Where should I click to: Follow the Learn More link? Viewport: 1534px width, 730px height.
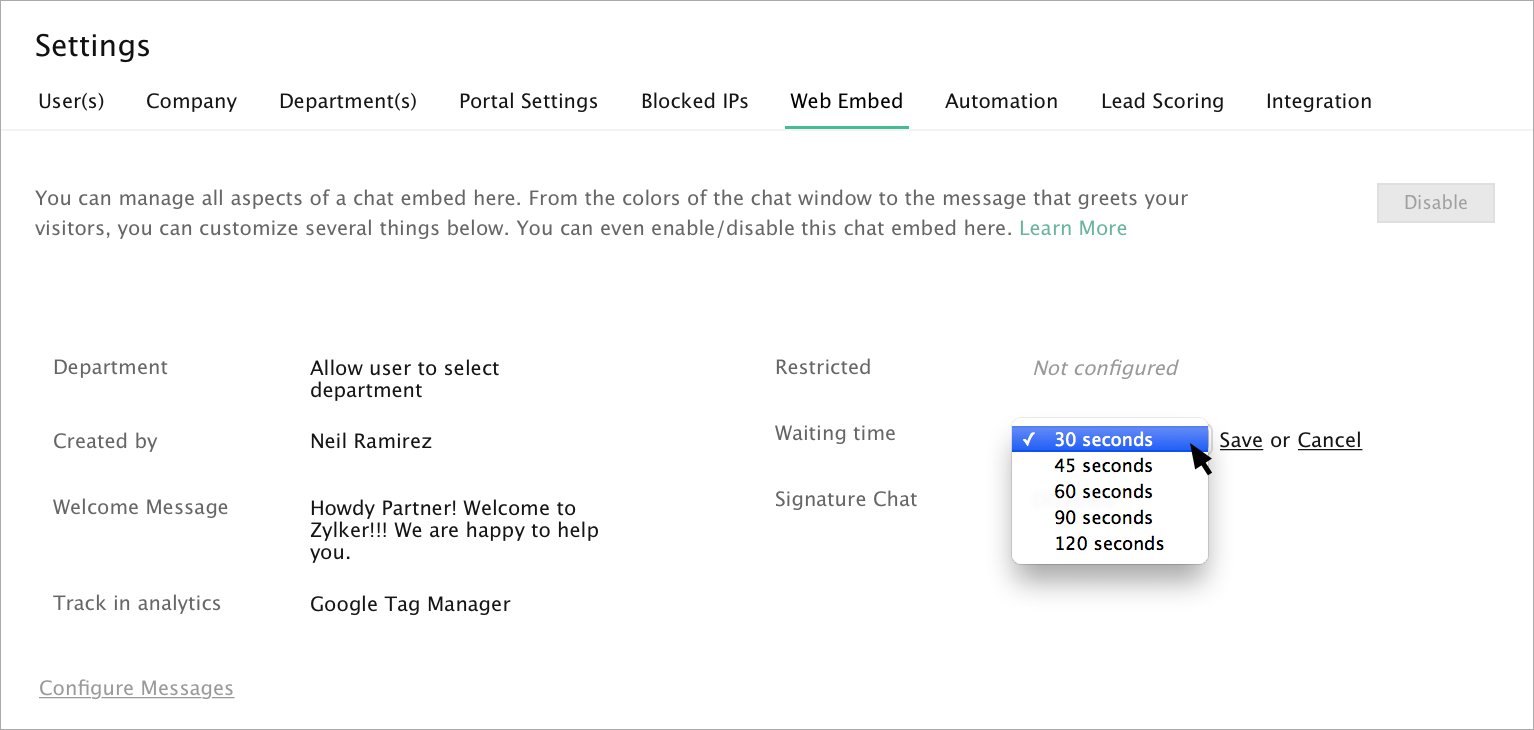tap(1073, 228)
